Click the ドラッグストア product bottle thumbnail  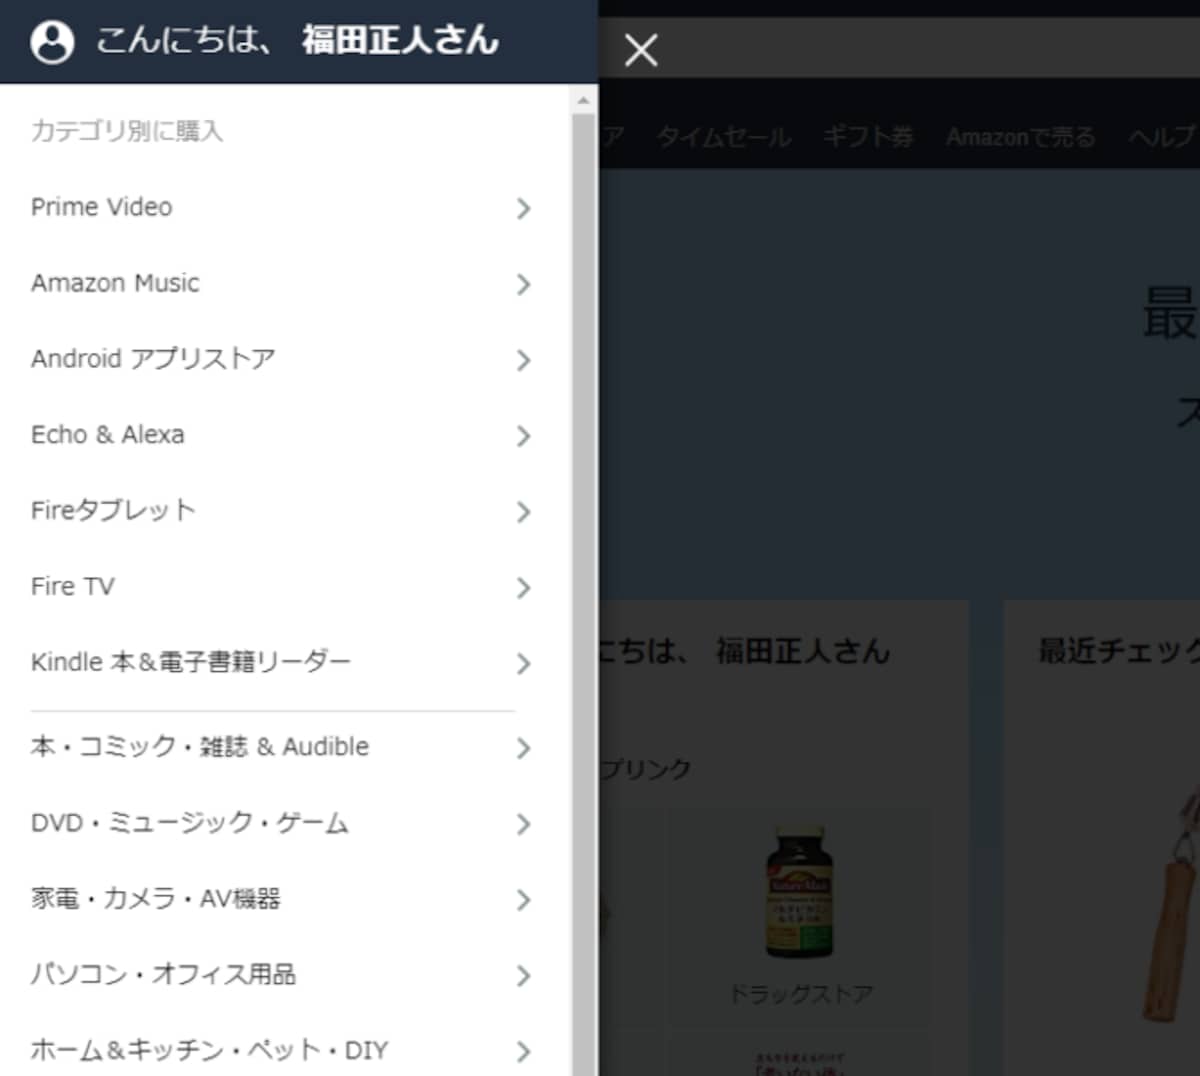(x=800, y=893)
